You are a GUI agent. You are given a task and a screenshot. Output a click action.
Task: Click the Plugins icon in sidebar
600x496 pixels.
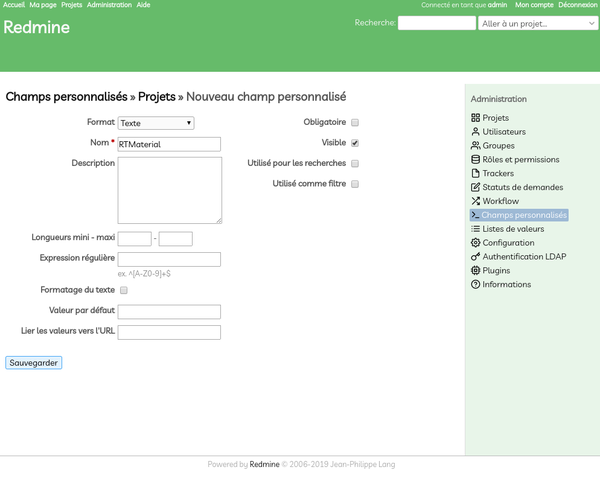pyautogui.click(x=475, y=271)
